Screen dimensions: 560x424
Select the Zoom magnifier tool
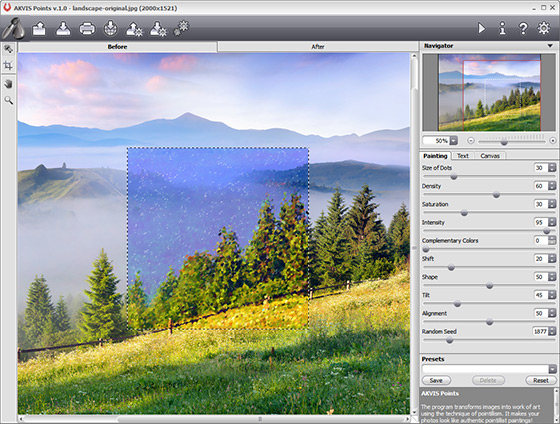pyautogui.click(x=8, y=100)
